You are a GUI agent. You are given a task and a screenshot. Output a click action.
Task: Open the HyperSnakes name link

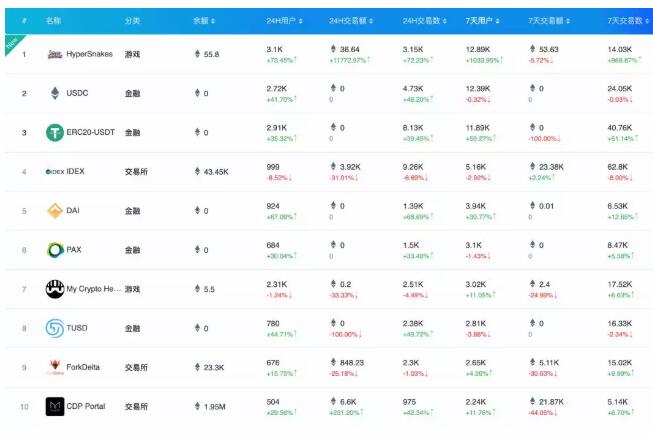(90, 54)
